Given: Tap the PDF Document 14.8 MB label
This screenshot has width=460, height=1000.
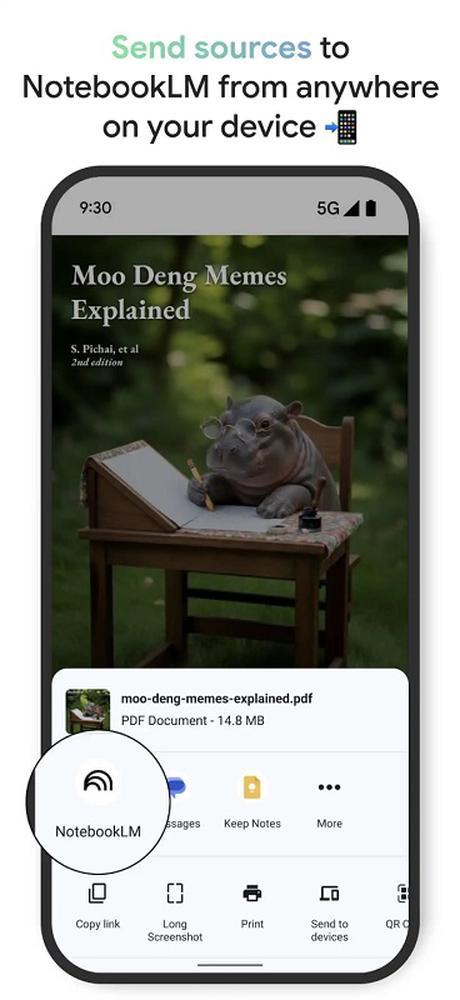Looking at the screenshot, I should tap(193, 721).
